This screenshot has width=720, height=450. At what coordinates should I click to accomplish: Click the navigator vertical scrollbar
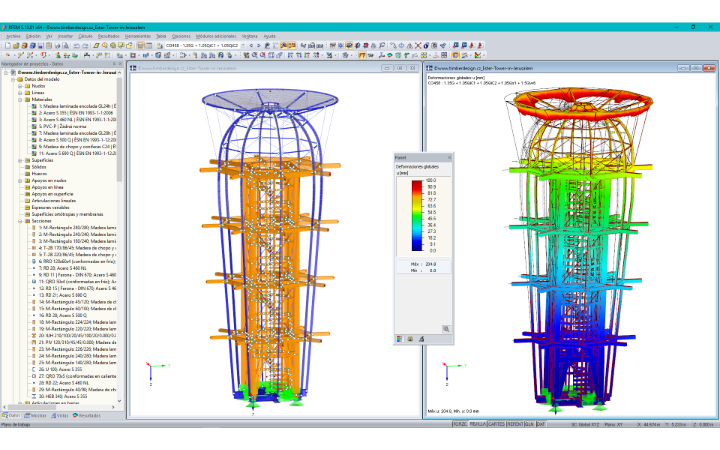[x=119, y=129]
